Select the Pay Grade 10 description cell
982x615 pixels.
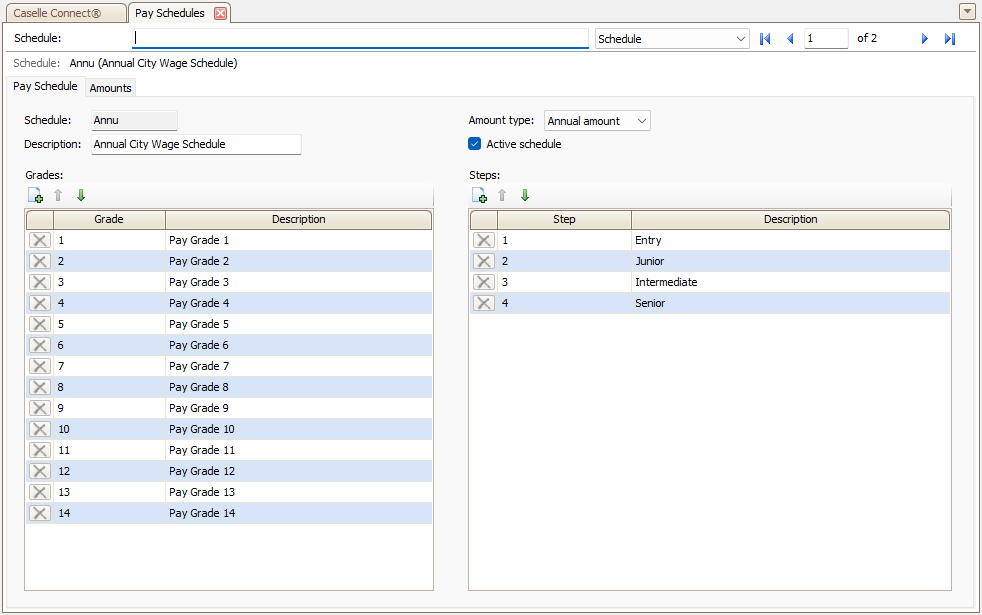(299, 429)
